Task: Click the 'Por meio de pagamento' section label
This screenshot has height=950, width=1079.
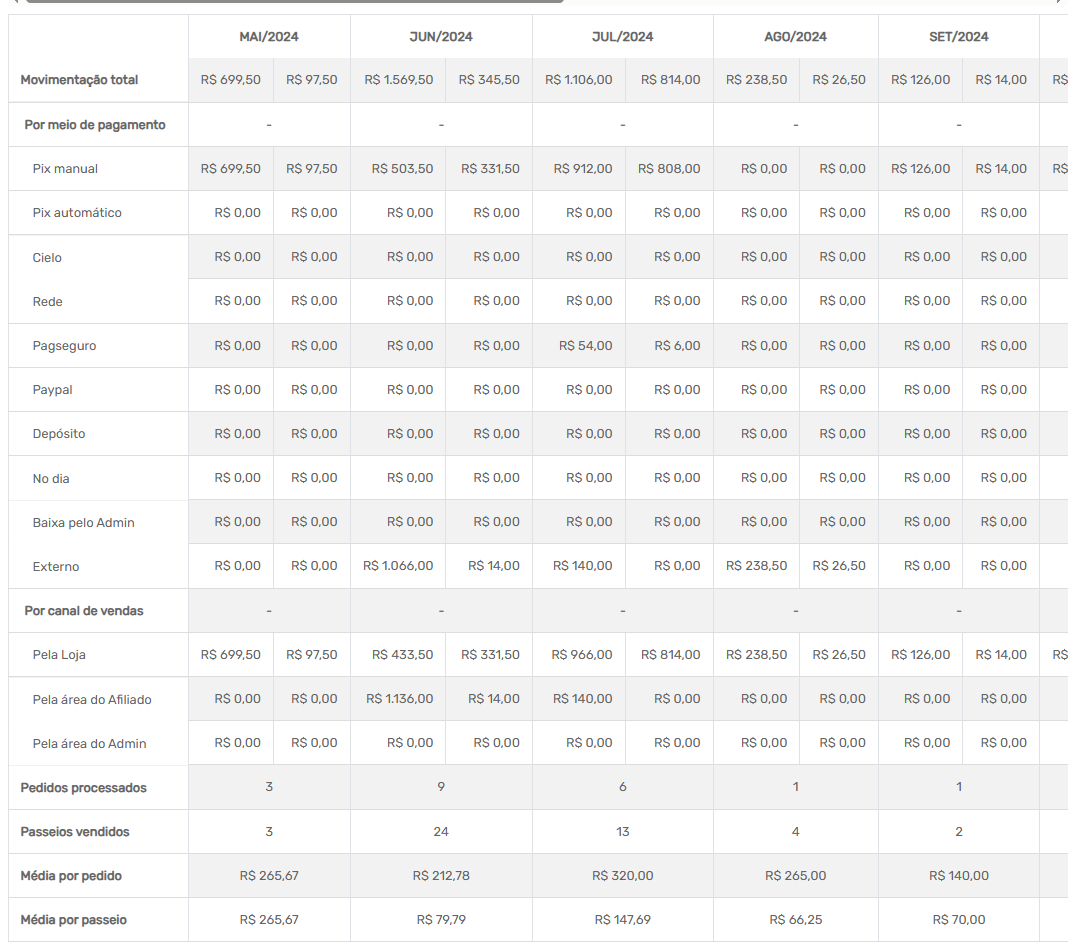Action: 95,125
